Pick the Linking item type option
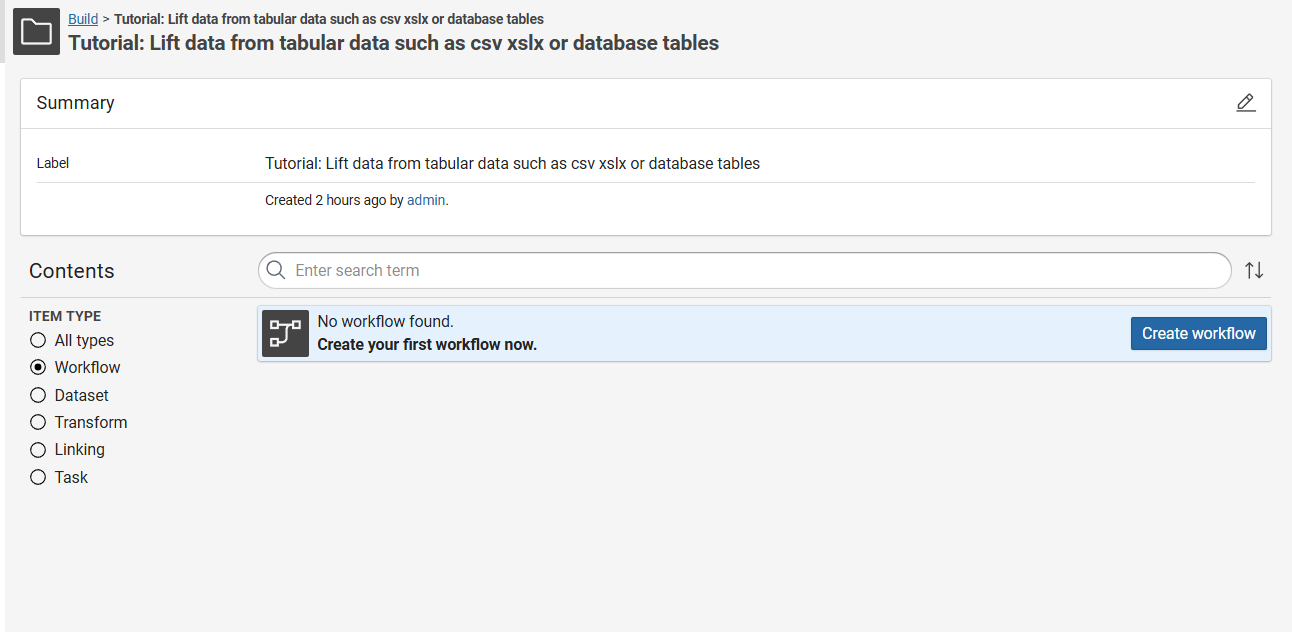The height and width of the screenshot is (632, 1292). (x=38, y=450)
